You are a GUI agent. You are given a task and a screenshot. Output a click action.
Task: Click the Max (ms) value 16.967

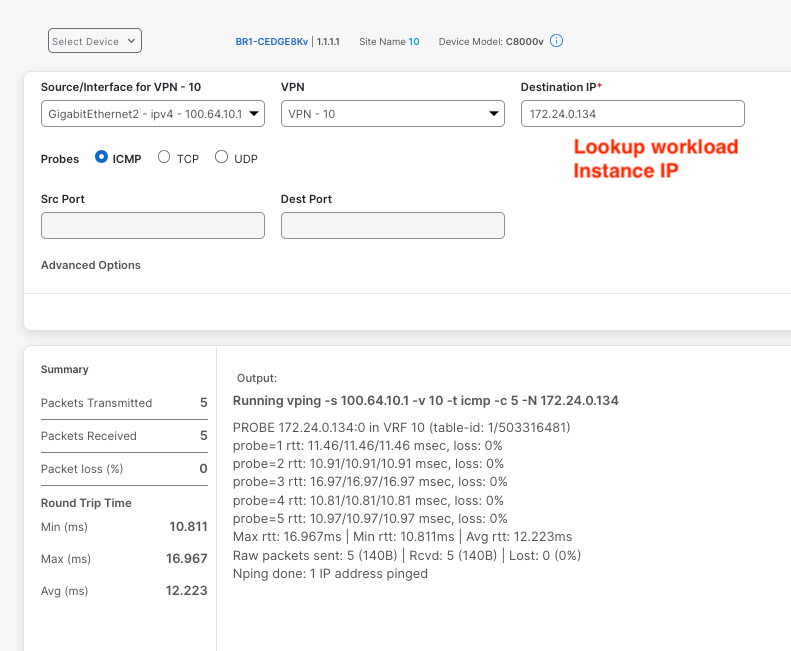[186, 558]
